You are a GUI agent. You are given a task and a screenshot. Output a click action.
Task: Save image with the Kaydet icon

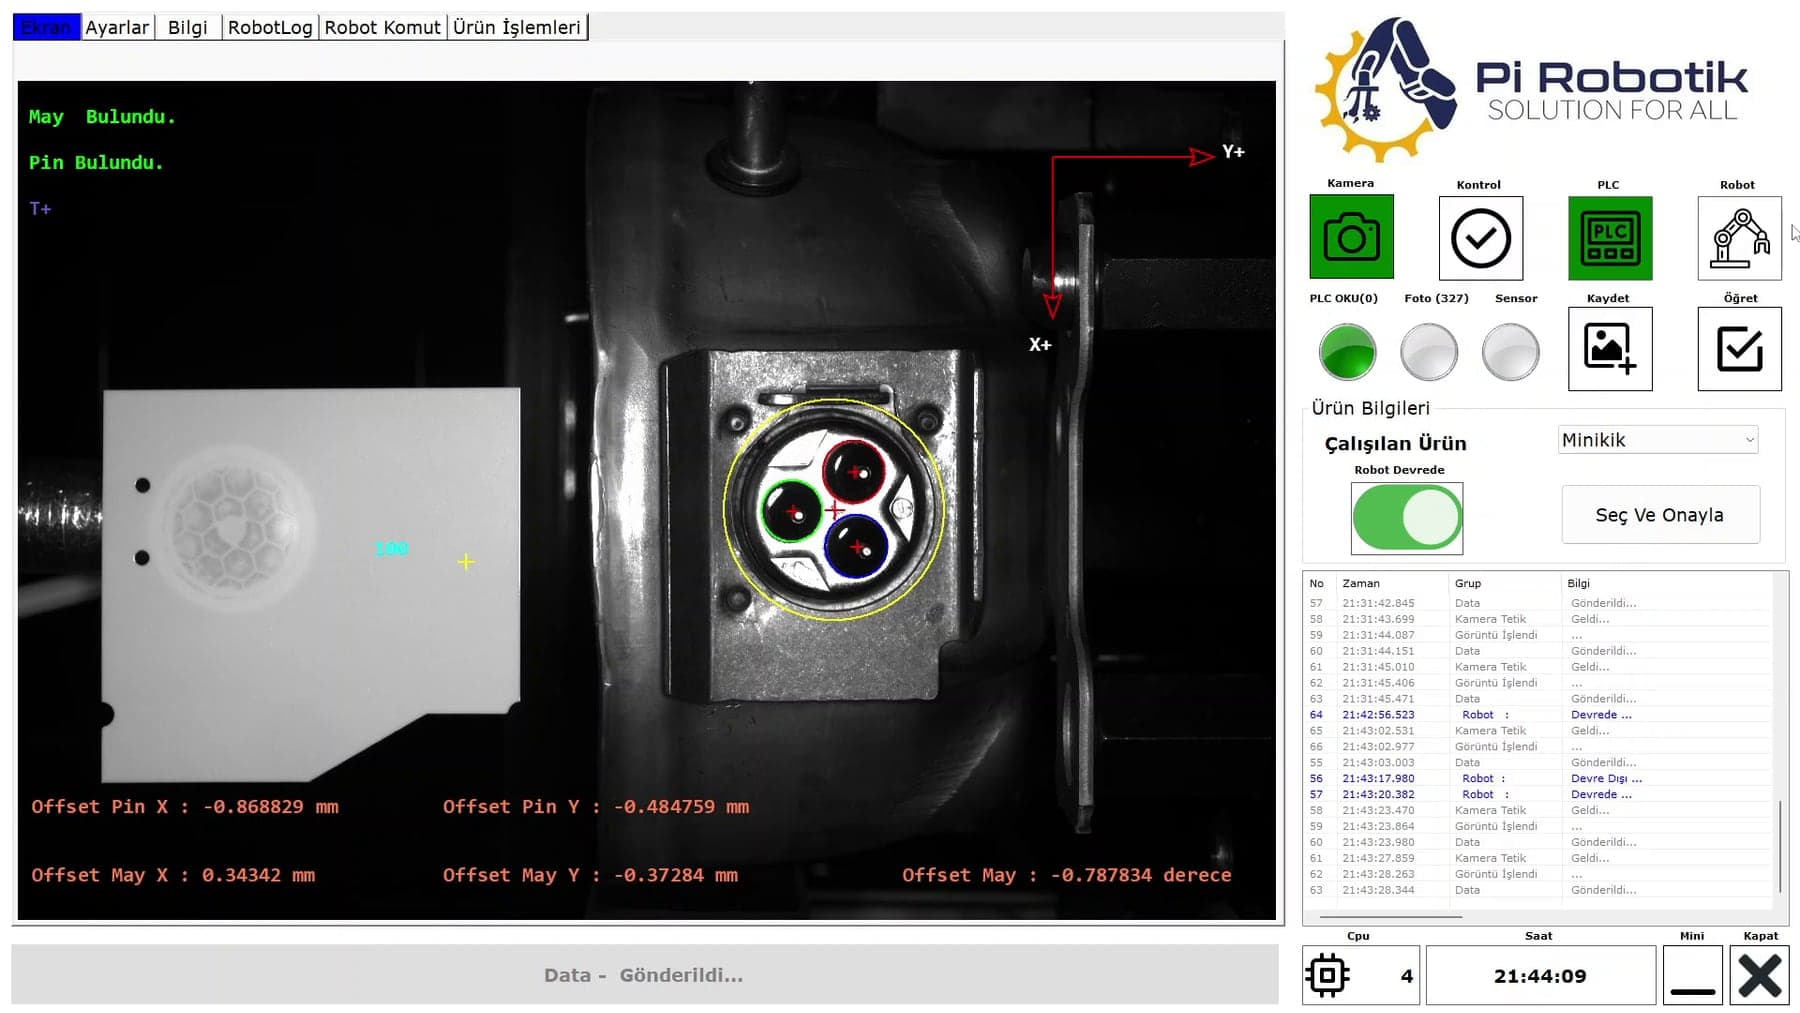(1610, 349)
